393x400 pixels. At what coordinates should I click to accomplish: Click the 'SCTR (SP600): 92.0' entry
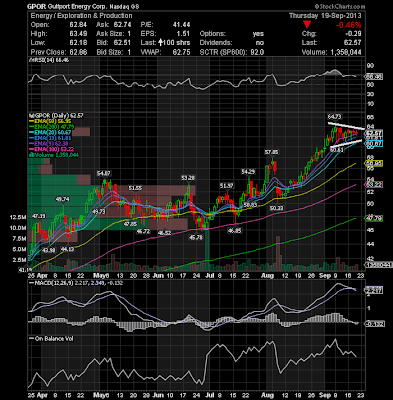232,52
